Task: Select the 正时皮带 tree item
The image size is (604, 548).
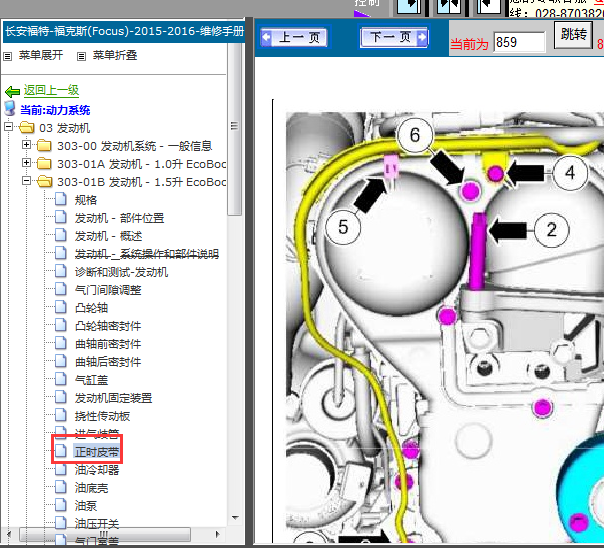Action: tap(97, 451)
